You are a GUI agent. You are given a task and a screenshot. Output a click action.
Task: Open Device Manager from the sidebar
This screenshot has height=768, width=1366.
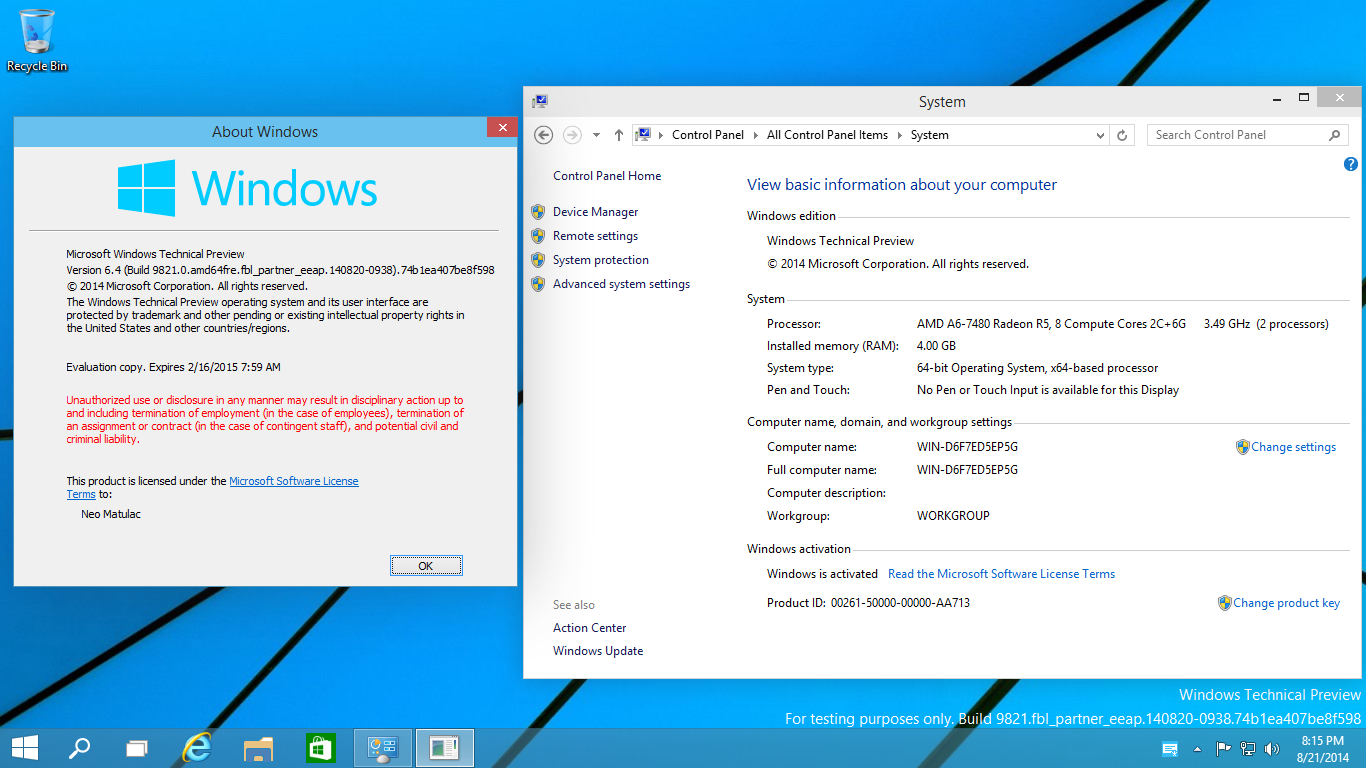(x=596, y=212)
